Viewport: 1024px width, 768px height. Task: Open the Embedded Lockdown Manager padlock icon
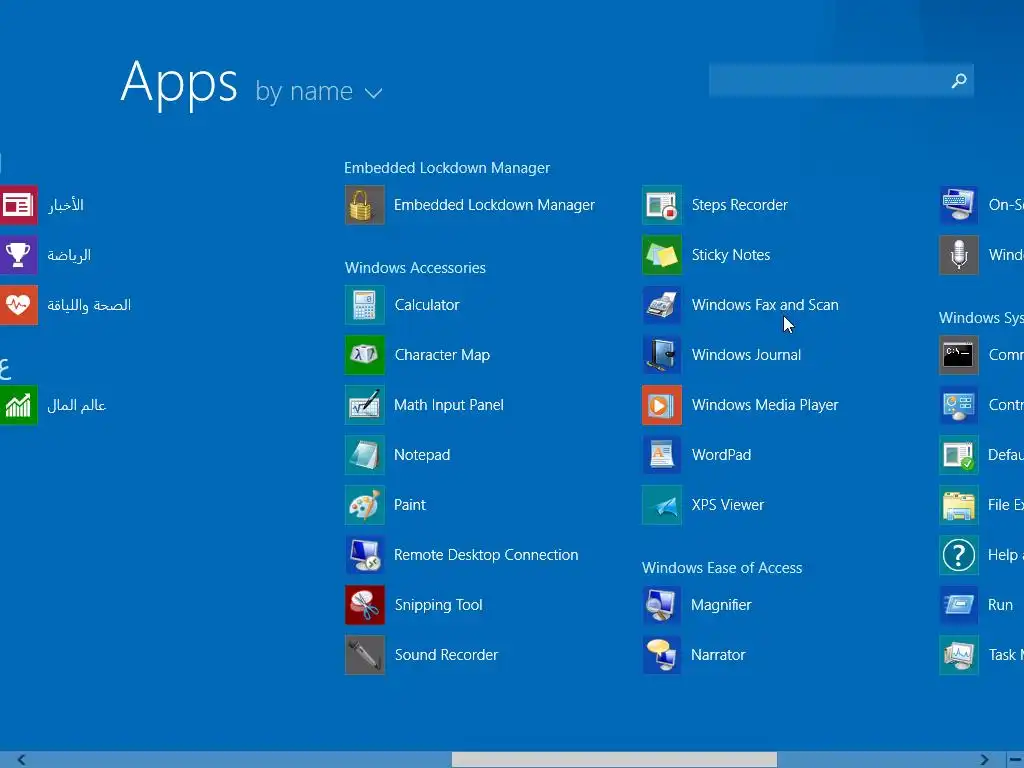click(364, 205)
